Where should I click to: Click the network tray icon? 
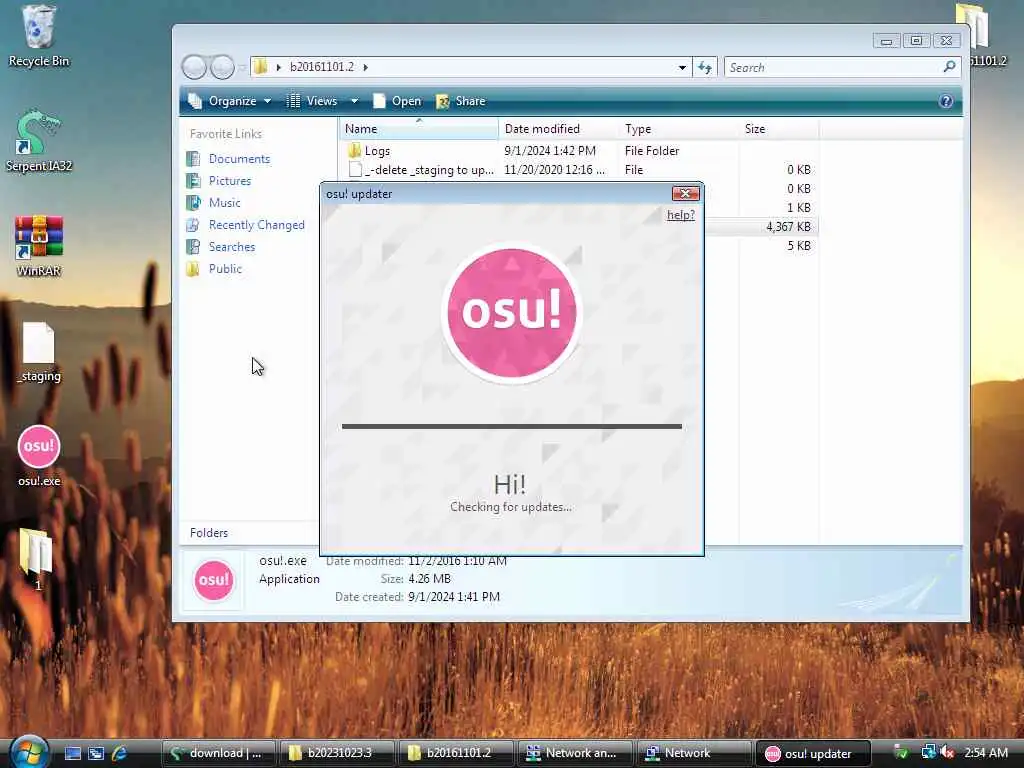click(928, 752)
